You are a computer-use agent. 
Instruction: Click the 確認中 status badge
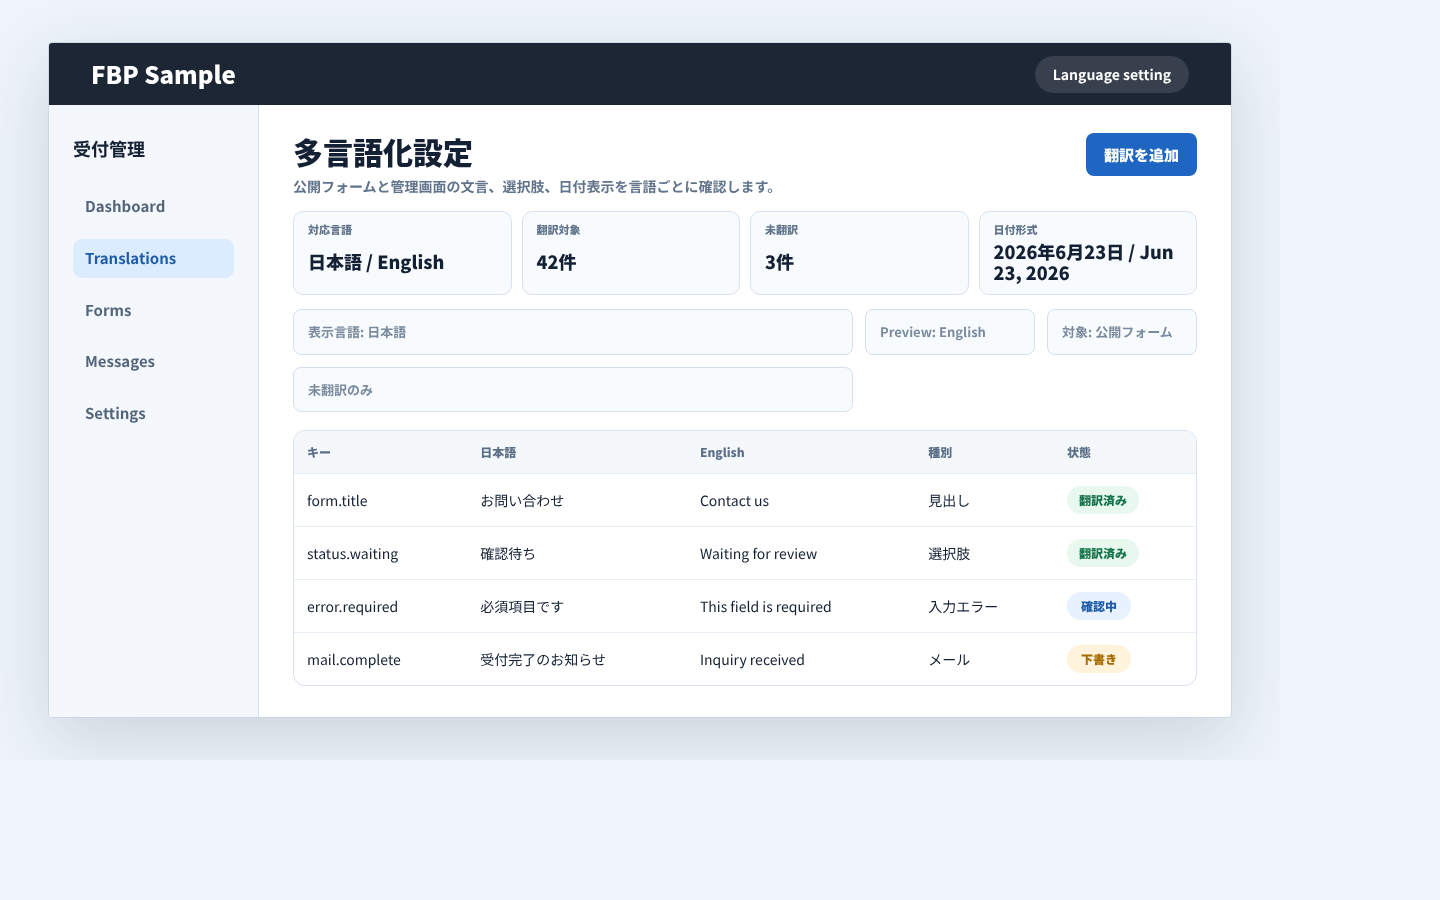pos(1099,607)
